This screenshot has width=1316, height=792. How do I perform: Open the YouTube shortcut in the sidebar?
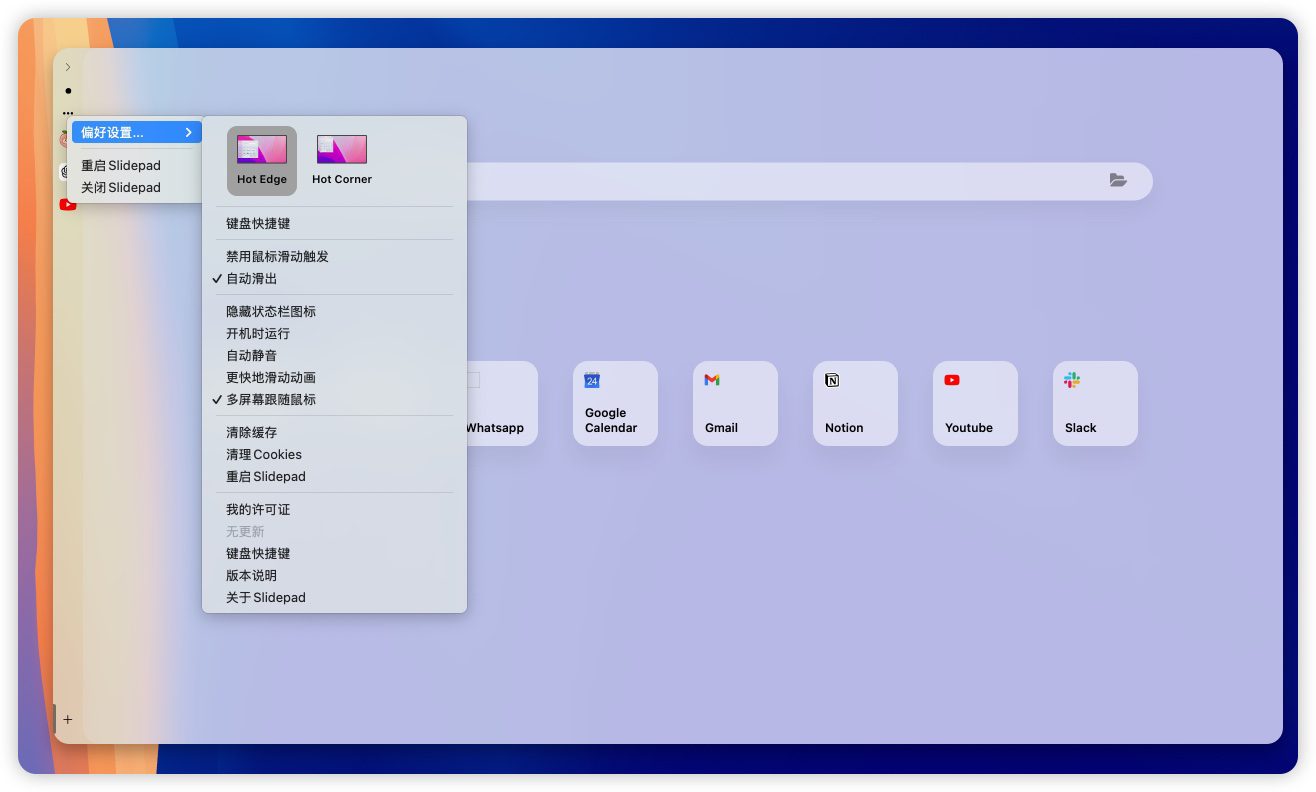(68, 205)
